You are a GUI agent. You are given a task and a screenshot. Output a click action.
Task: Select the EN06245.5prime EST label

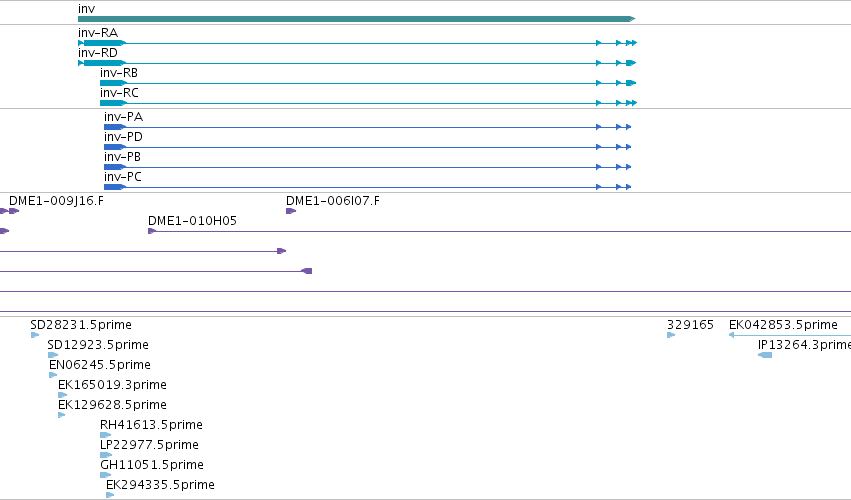(x=100, y=365)
